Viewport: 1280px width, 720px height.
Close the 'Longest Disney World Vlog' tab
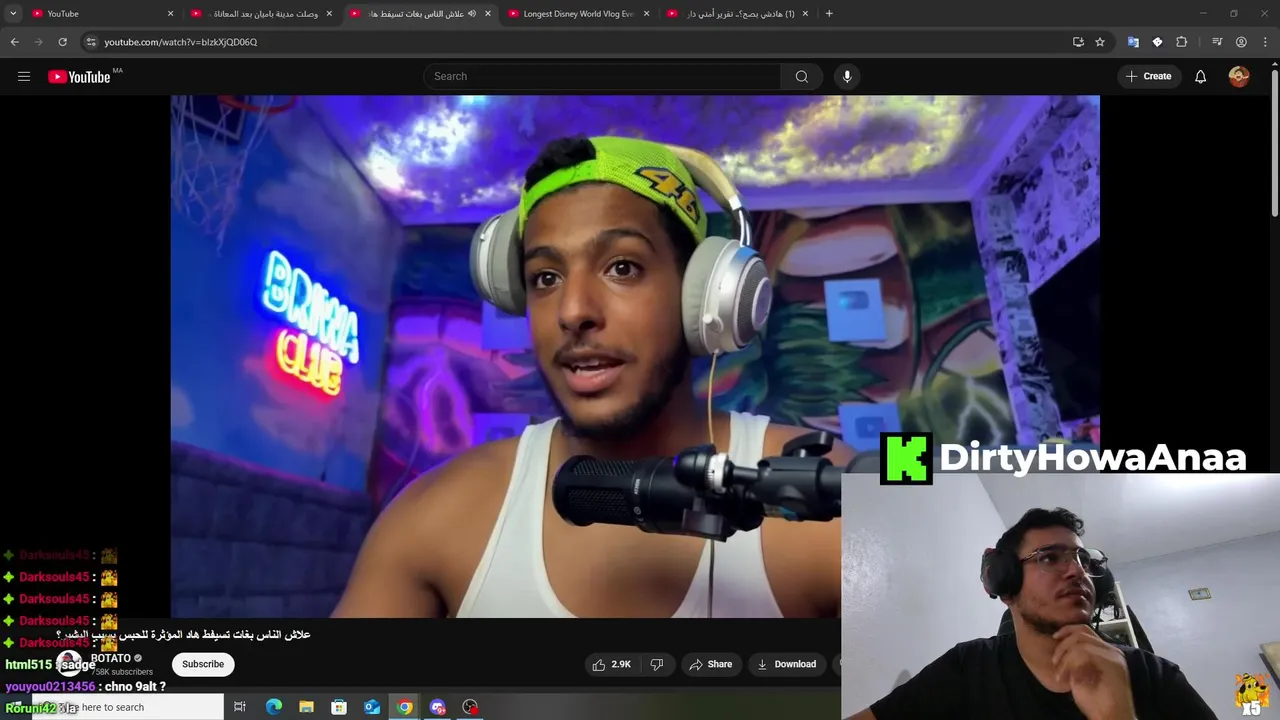pyautogui.click(x=646, y=14)
